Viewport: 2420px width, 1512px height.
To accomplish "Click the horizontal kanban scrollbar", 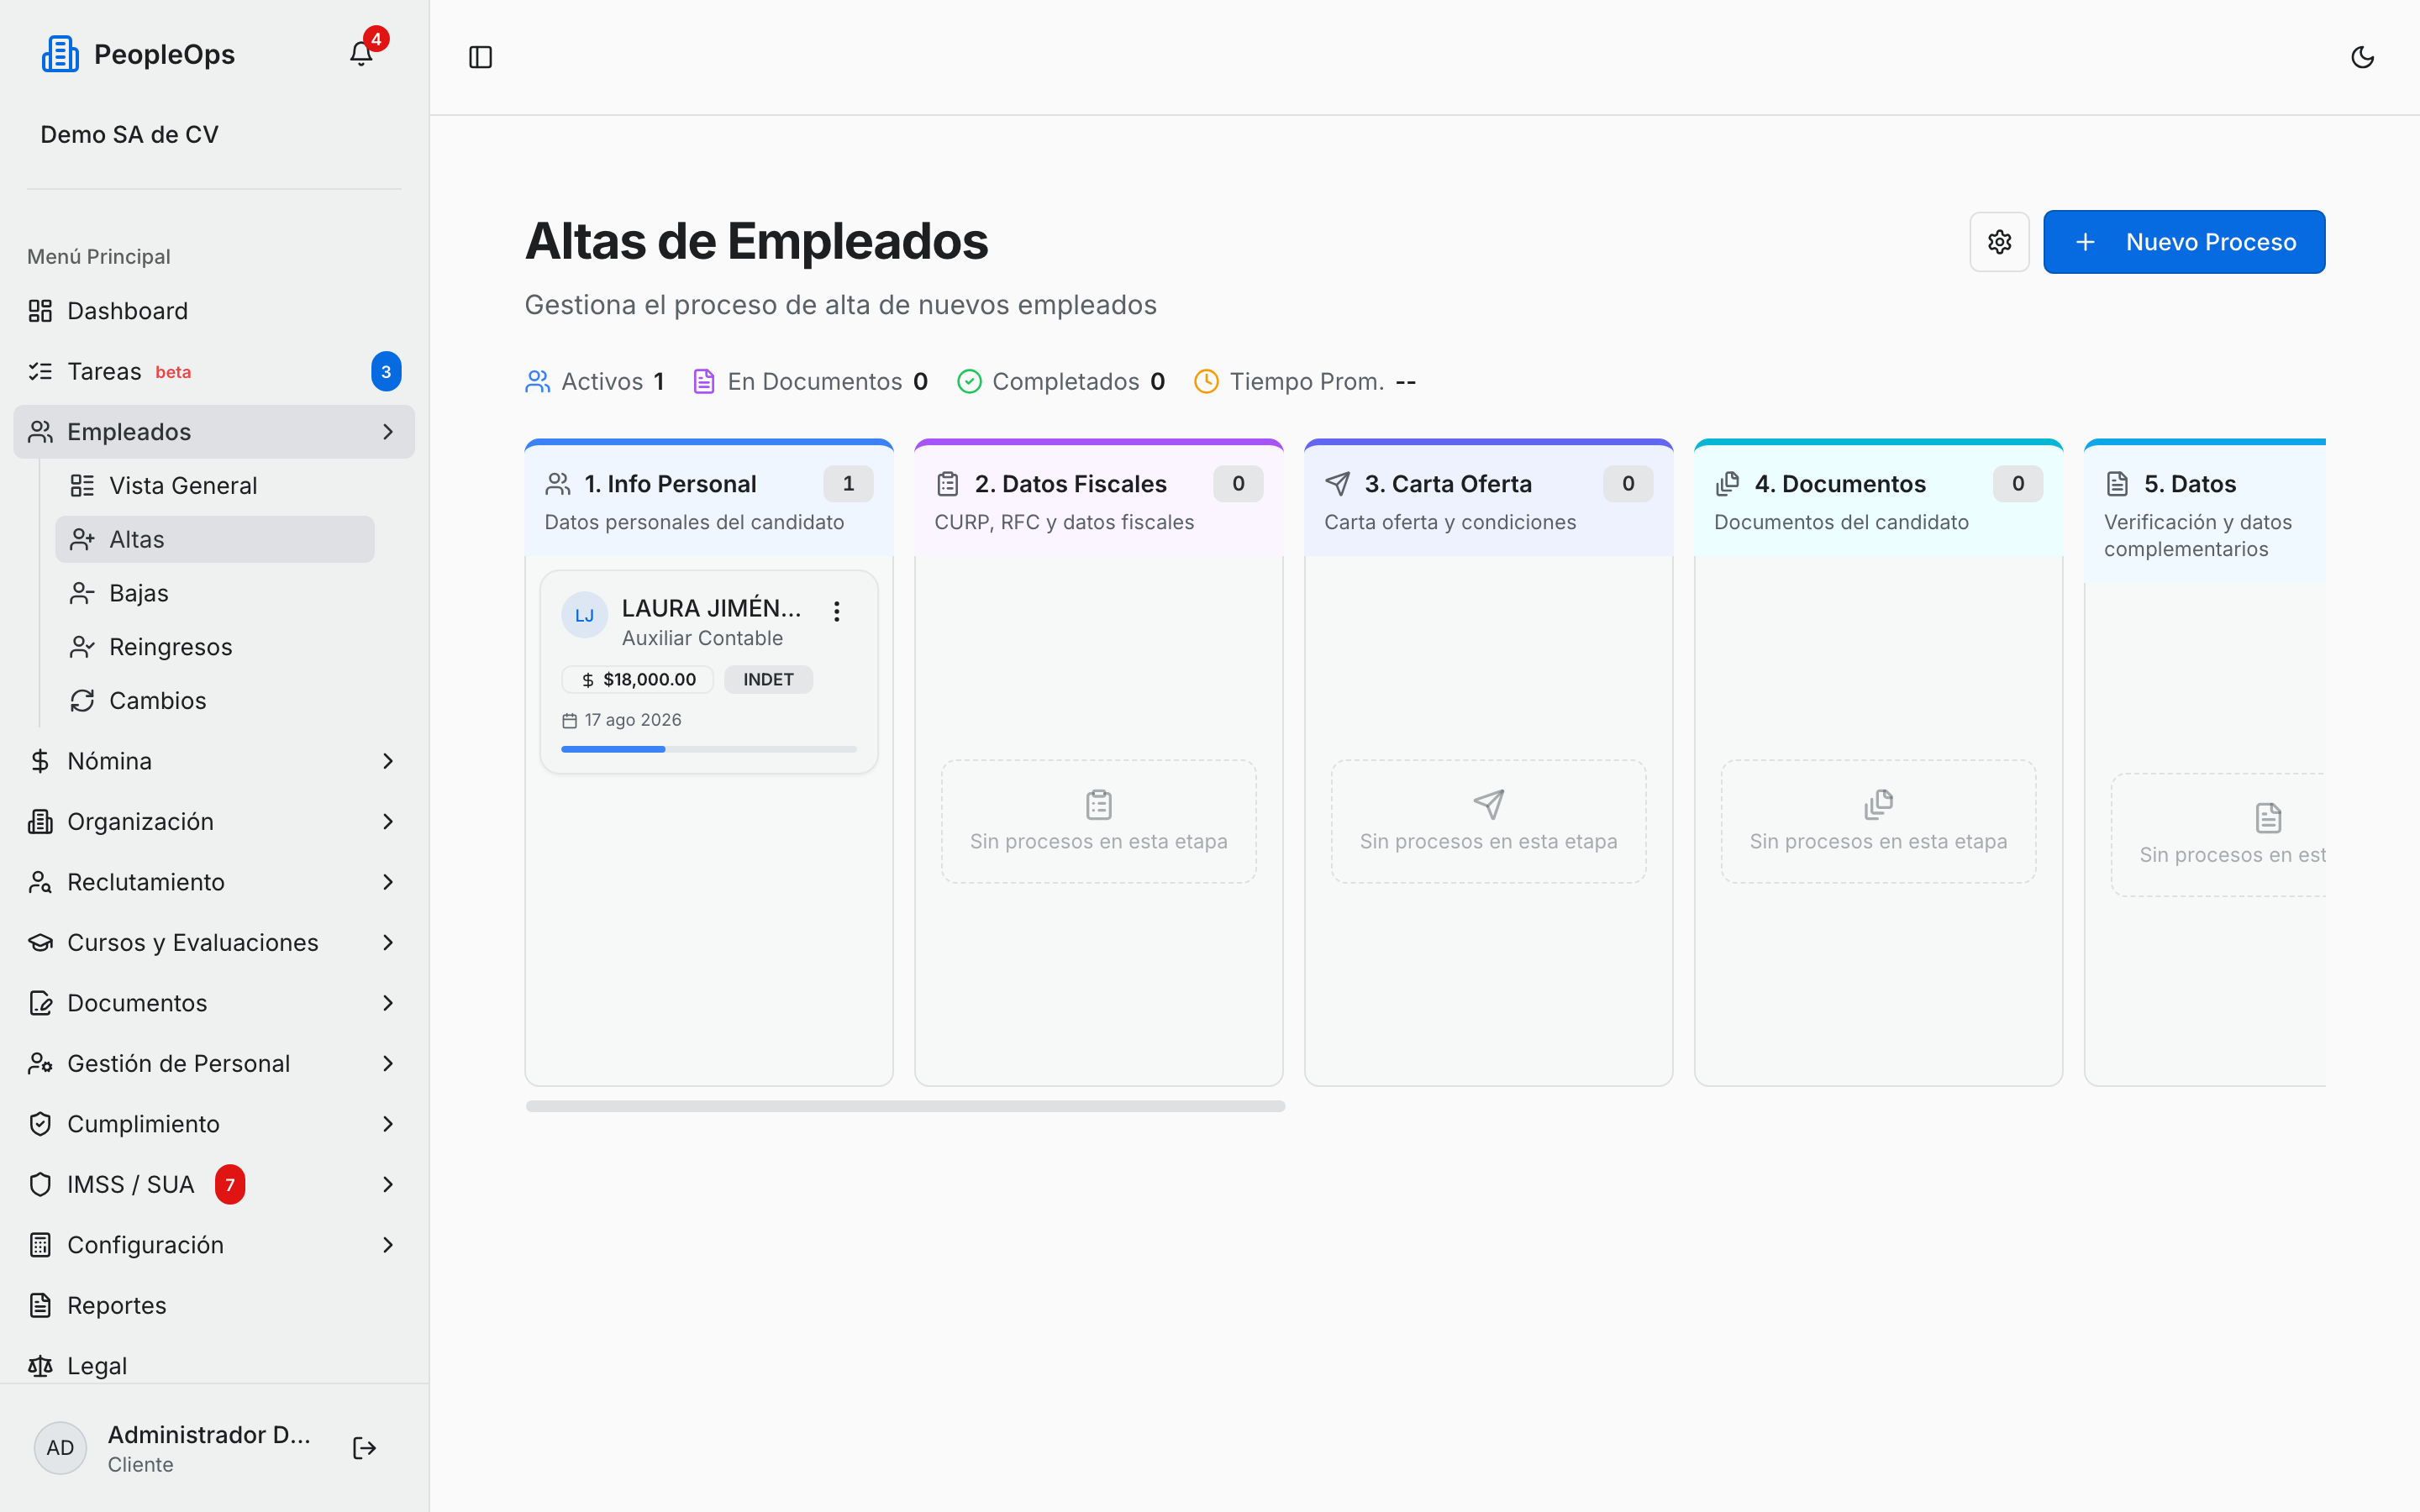I will [905, 1106].
